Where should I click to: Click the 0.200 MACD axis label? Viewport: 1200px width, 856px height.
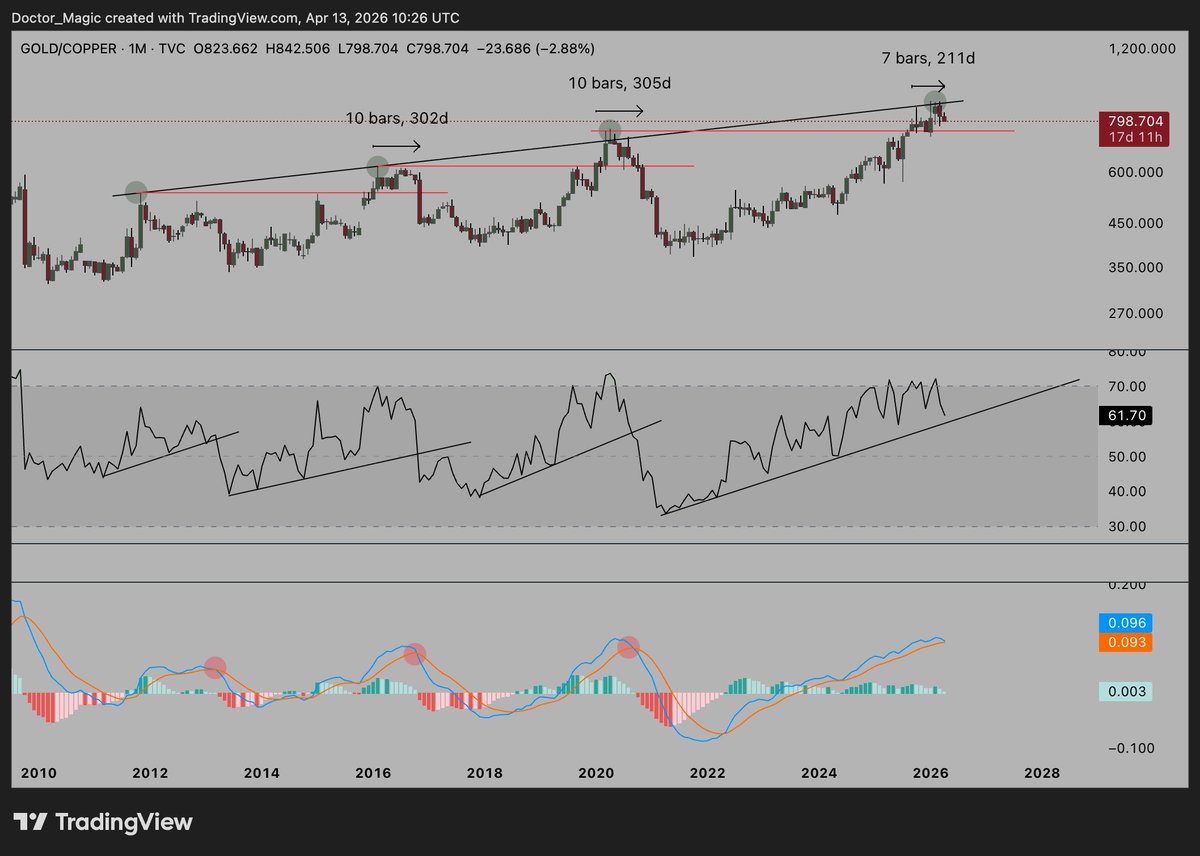pos(1125,585)
